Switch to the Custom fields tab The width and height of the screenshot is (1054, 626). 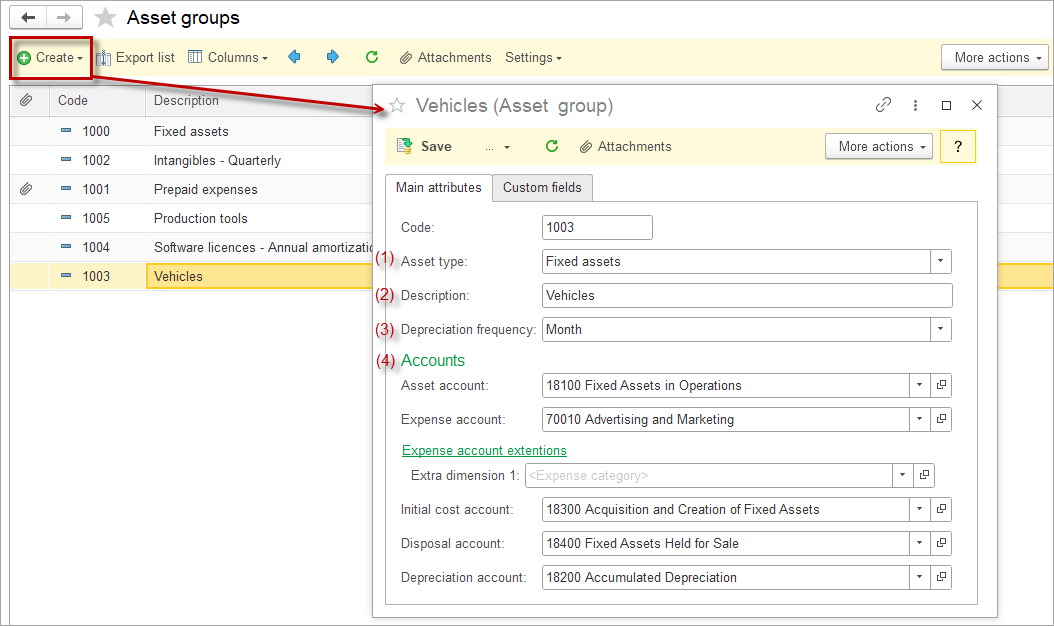point(542,188)
